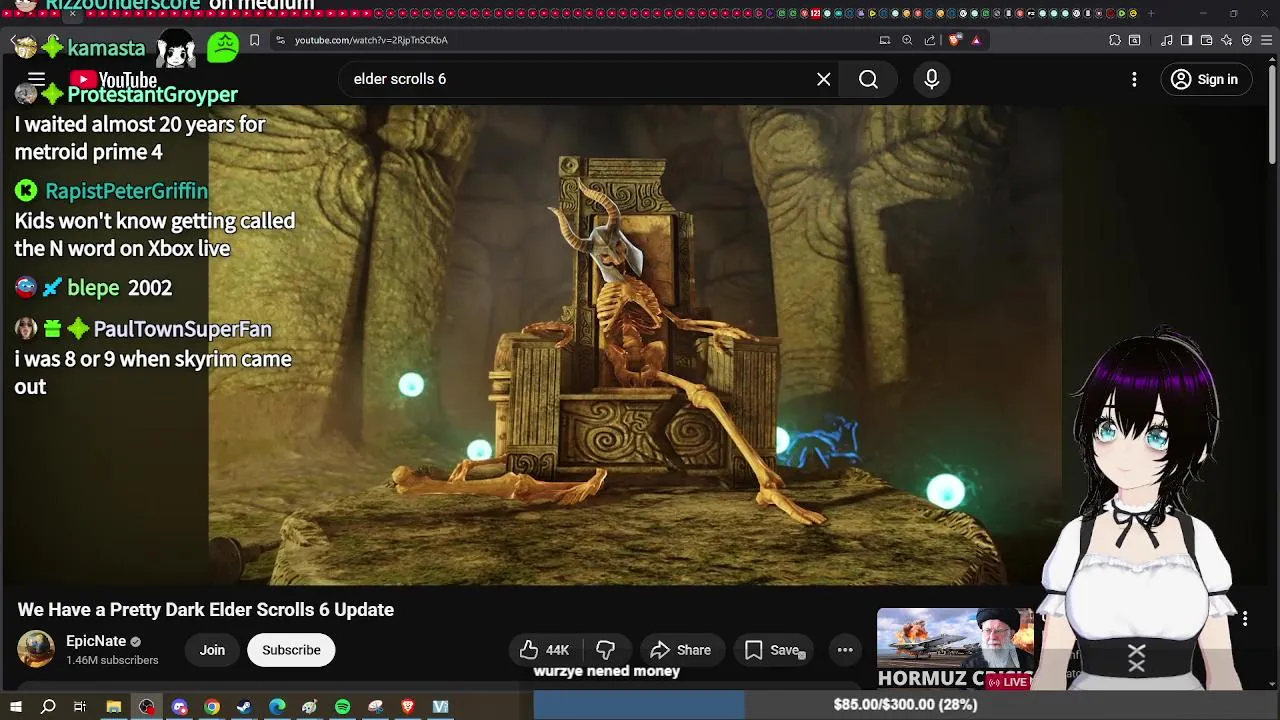
Task: Save the video to a playlist
Action: tap(772, 650)
